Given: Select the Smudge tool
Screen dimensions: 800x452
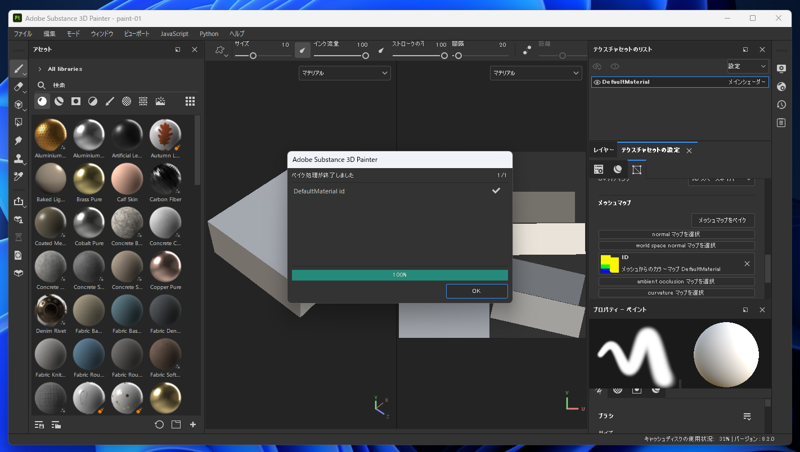Looking at the screenshot, I should point(18,140).
